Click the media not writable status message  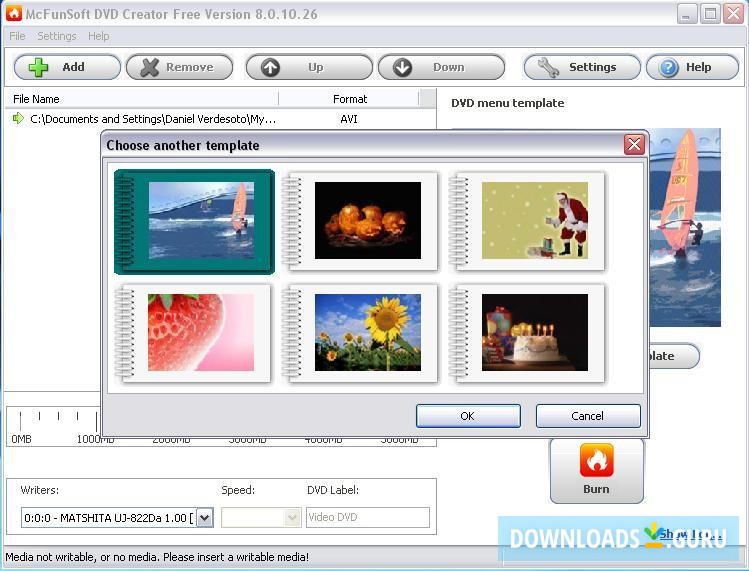157,557
